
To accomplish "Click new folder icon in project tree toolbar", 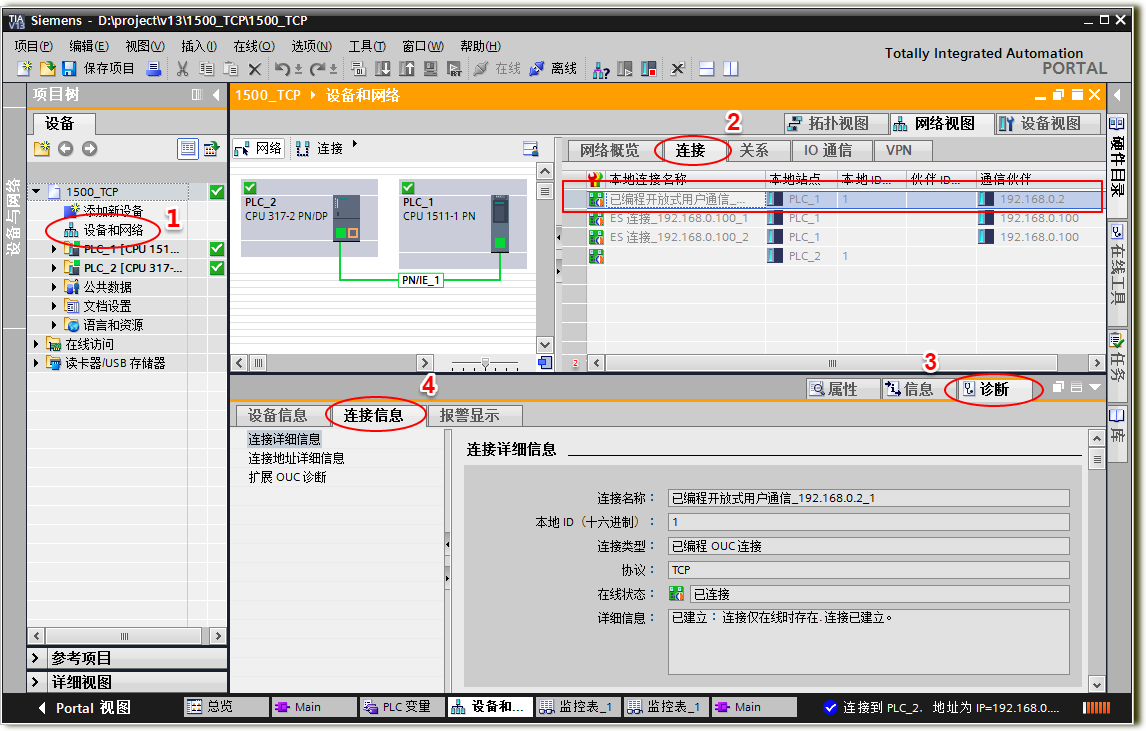I will [42, 149].
